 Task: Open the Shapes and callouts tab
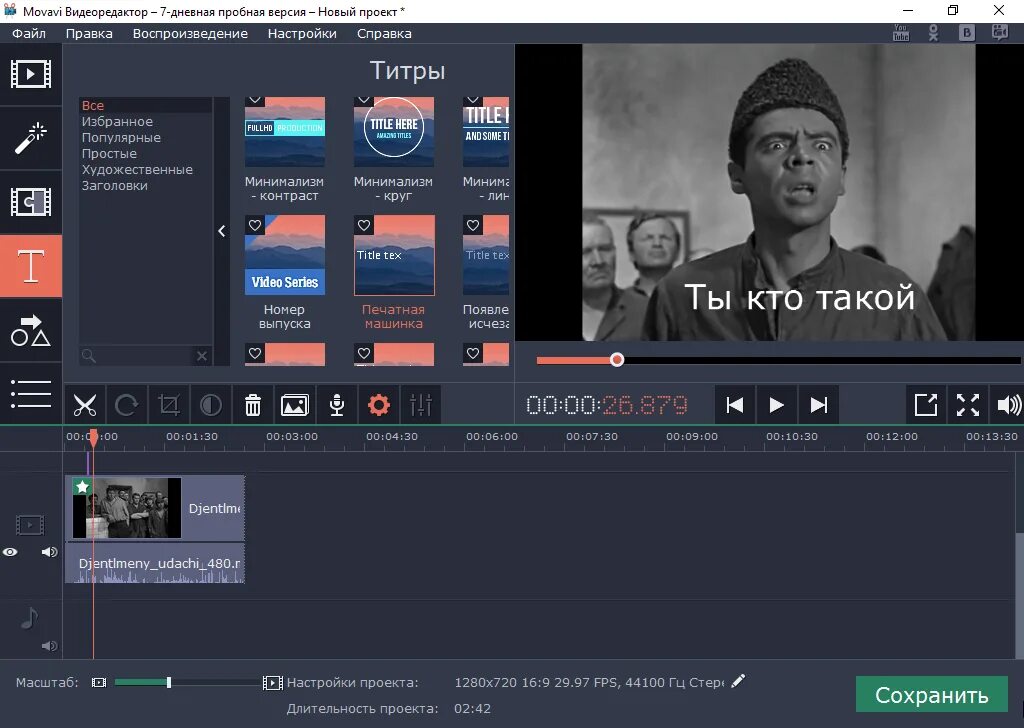[x=31, y=330]
